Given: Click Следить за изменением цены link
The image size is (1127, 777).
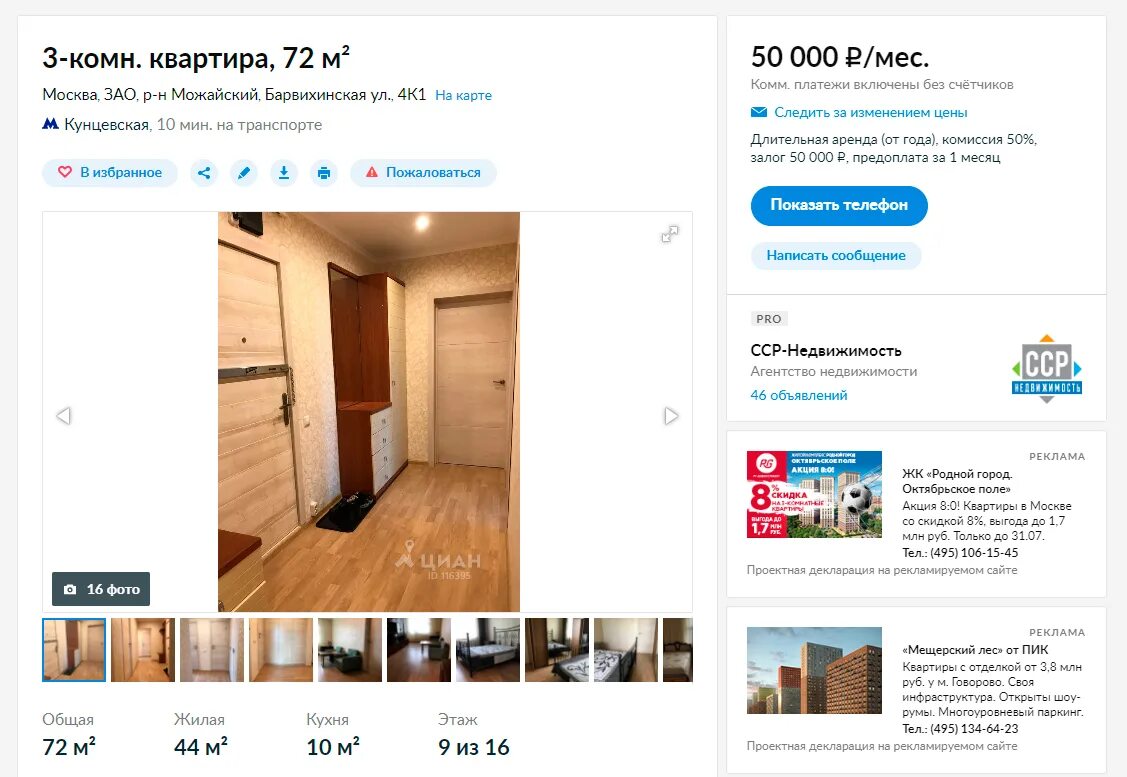Looking at the screenshot, I should point(870,112).
